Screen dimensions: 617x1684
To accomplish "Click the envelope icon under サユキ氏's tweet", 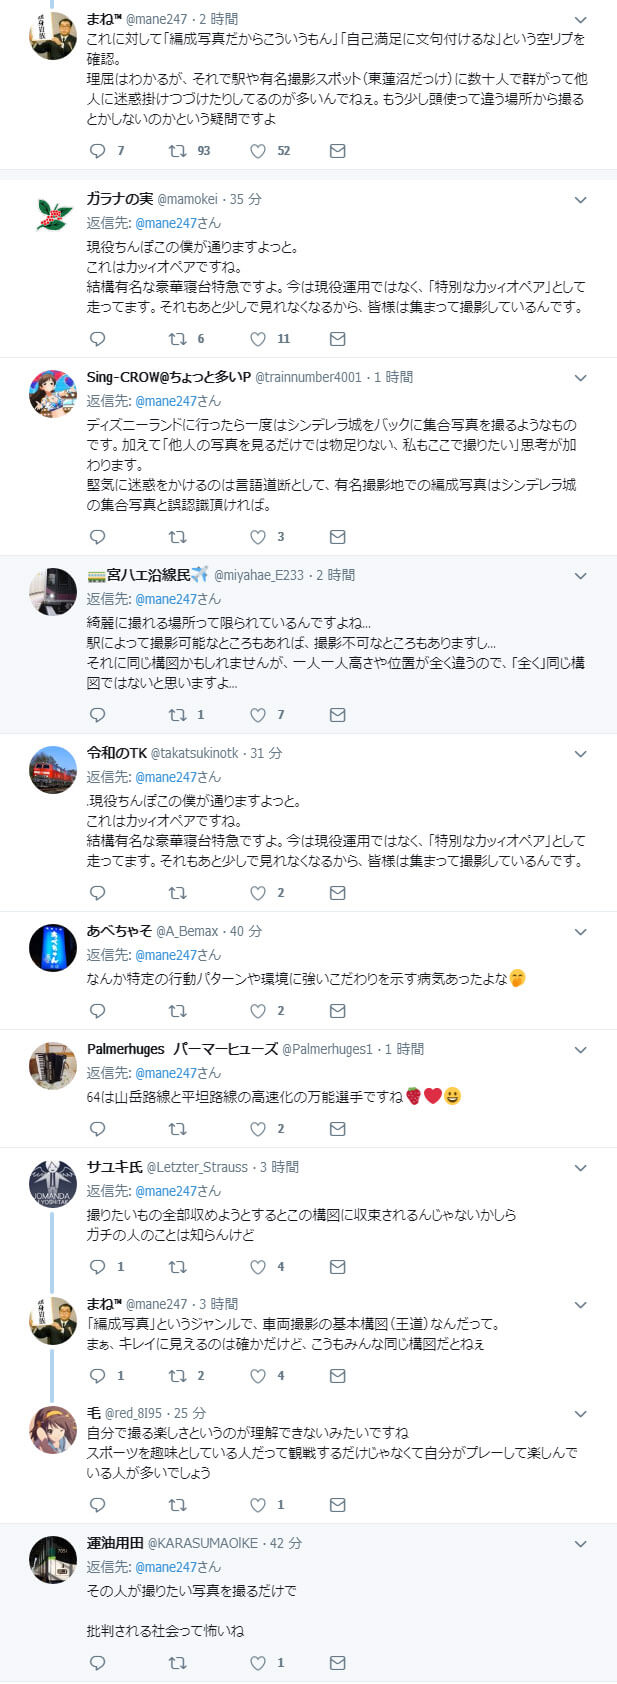I will pyautogui.click(x=338, y=1267).
